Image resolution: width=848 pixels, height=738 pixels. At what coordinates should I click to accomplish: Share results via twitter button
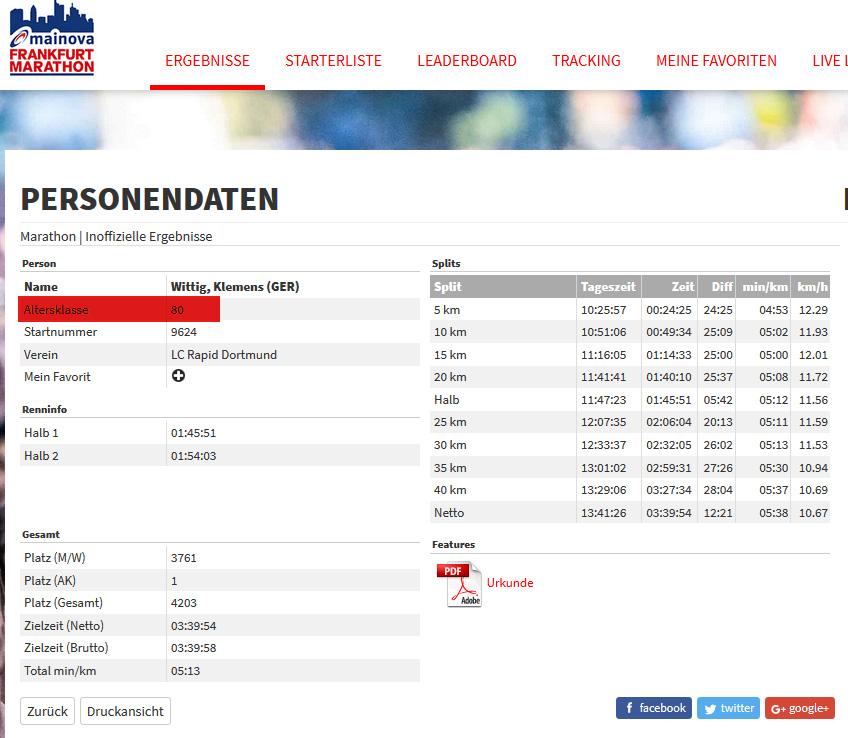(728, 708)
